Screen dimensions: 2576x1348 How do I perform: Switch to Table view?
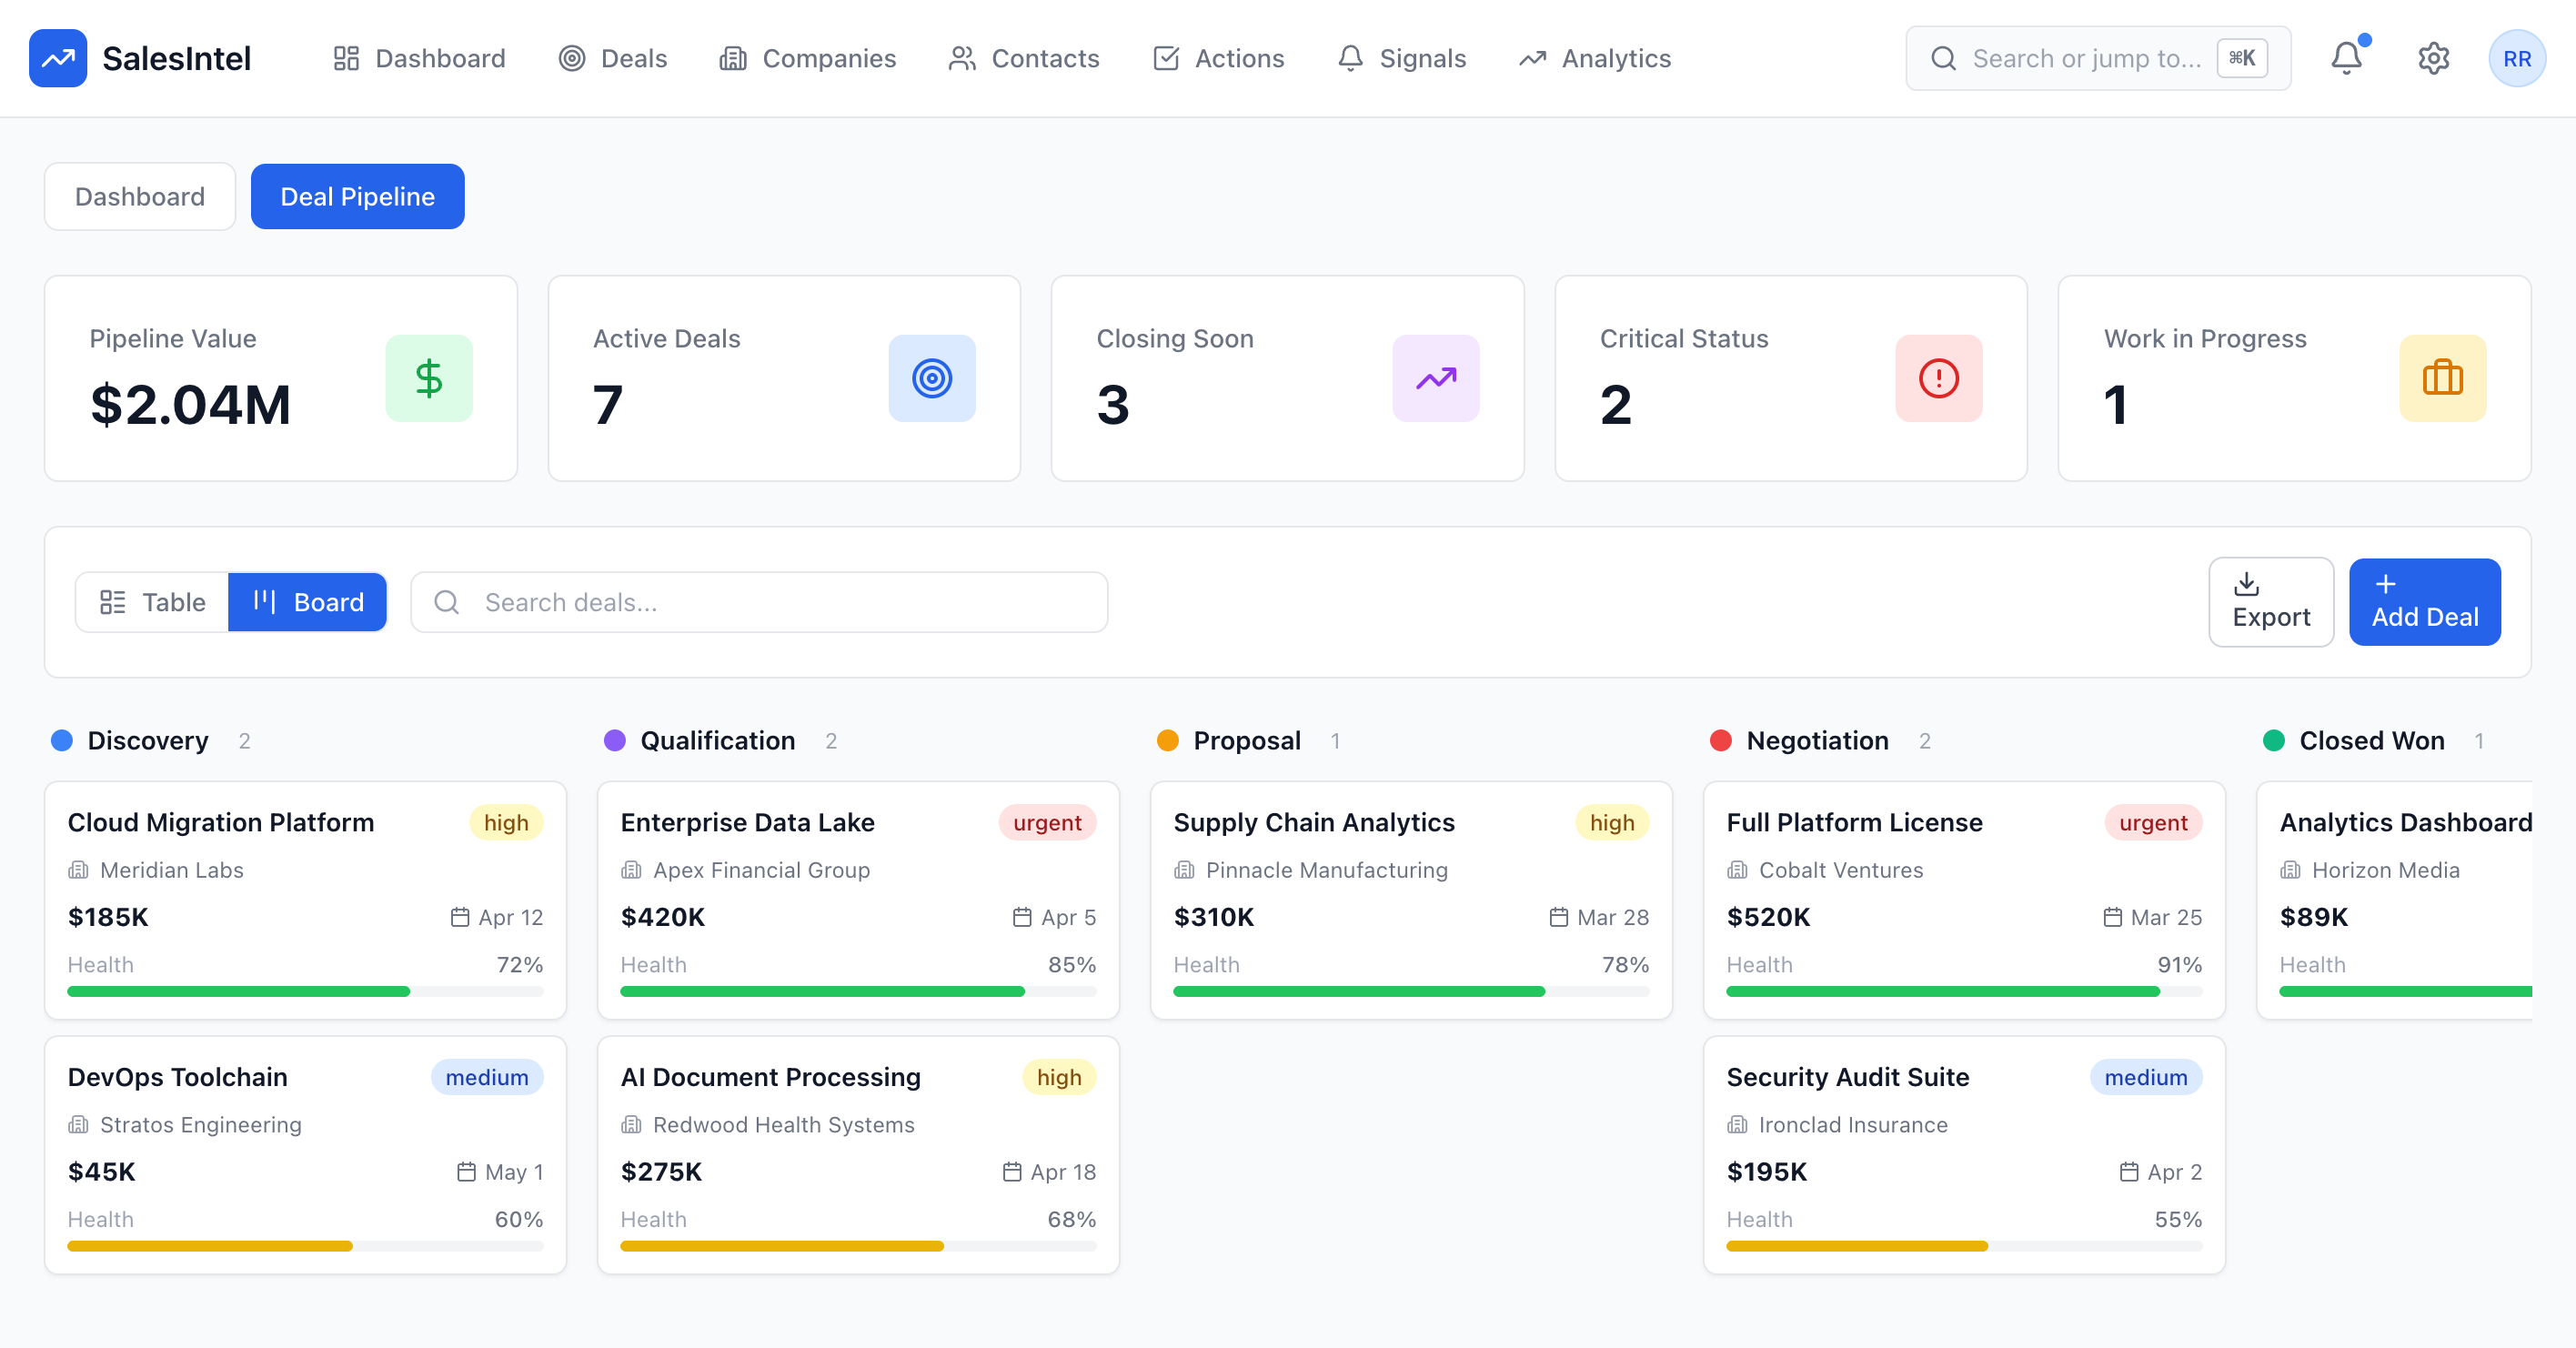(152, 602)
